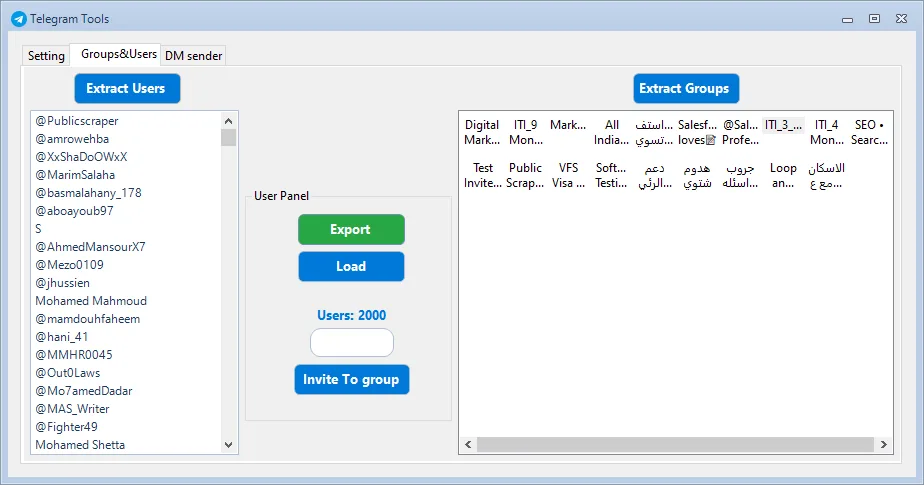The width and height of the screenshot is (924, 485).
Task: Click the users list scroll-up arrow
Action: 229,120
